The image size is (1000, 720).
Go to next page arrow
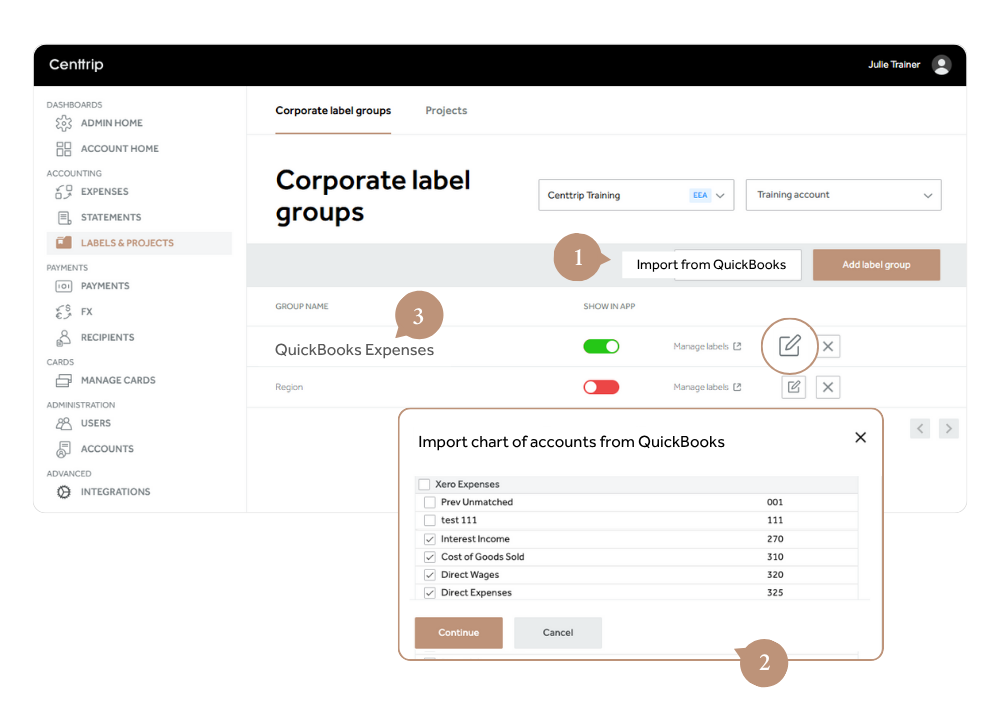point(948,429)
